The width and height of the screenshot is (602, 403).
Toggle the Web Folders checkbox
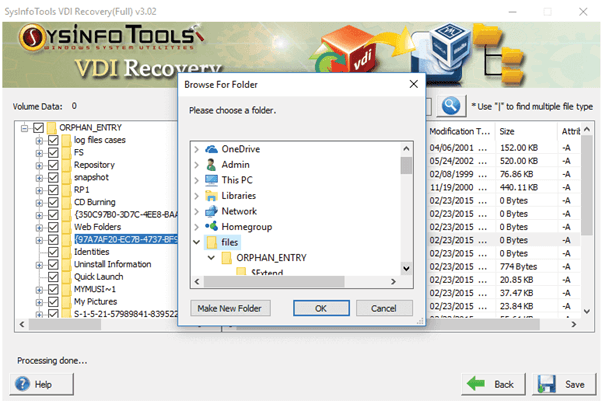(x=53, y=227)
